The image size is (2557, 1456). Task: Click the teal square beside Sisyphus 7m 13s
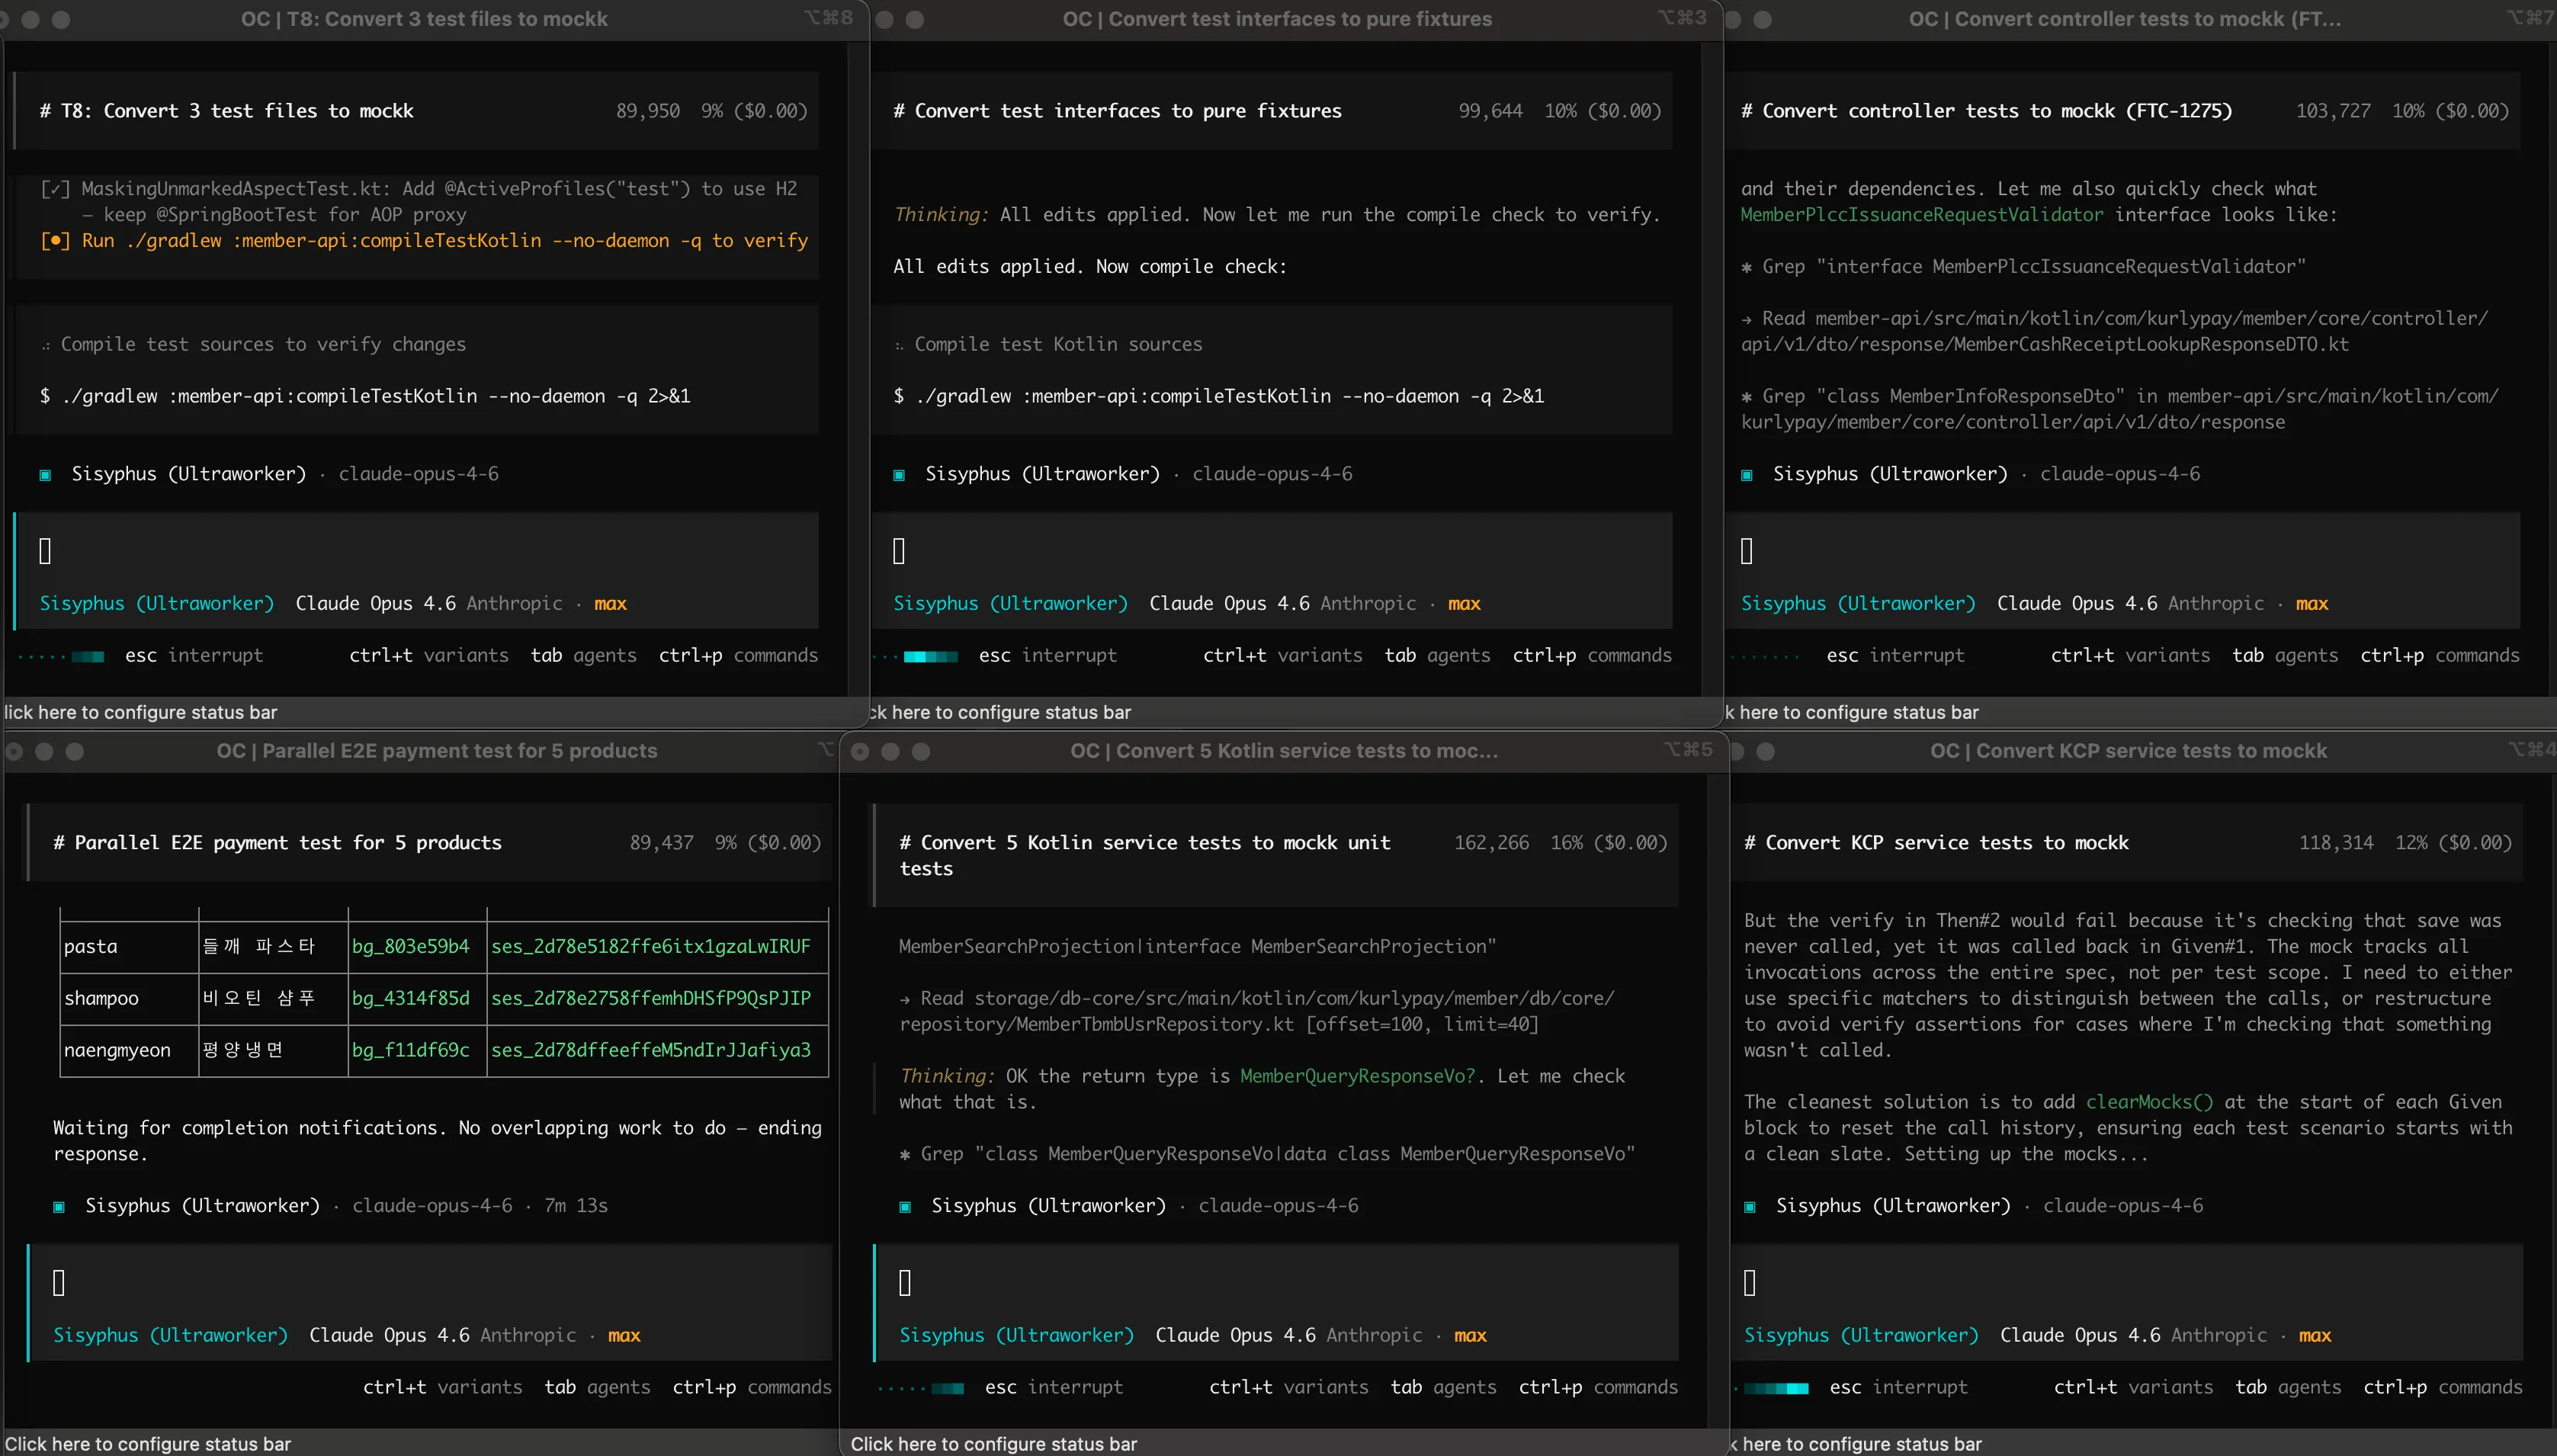click(x=59, y=1207)
